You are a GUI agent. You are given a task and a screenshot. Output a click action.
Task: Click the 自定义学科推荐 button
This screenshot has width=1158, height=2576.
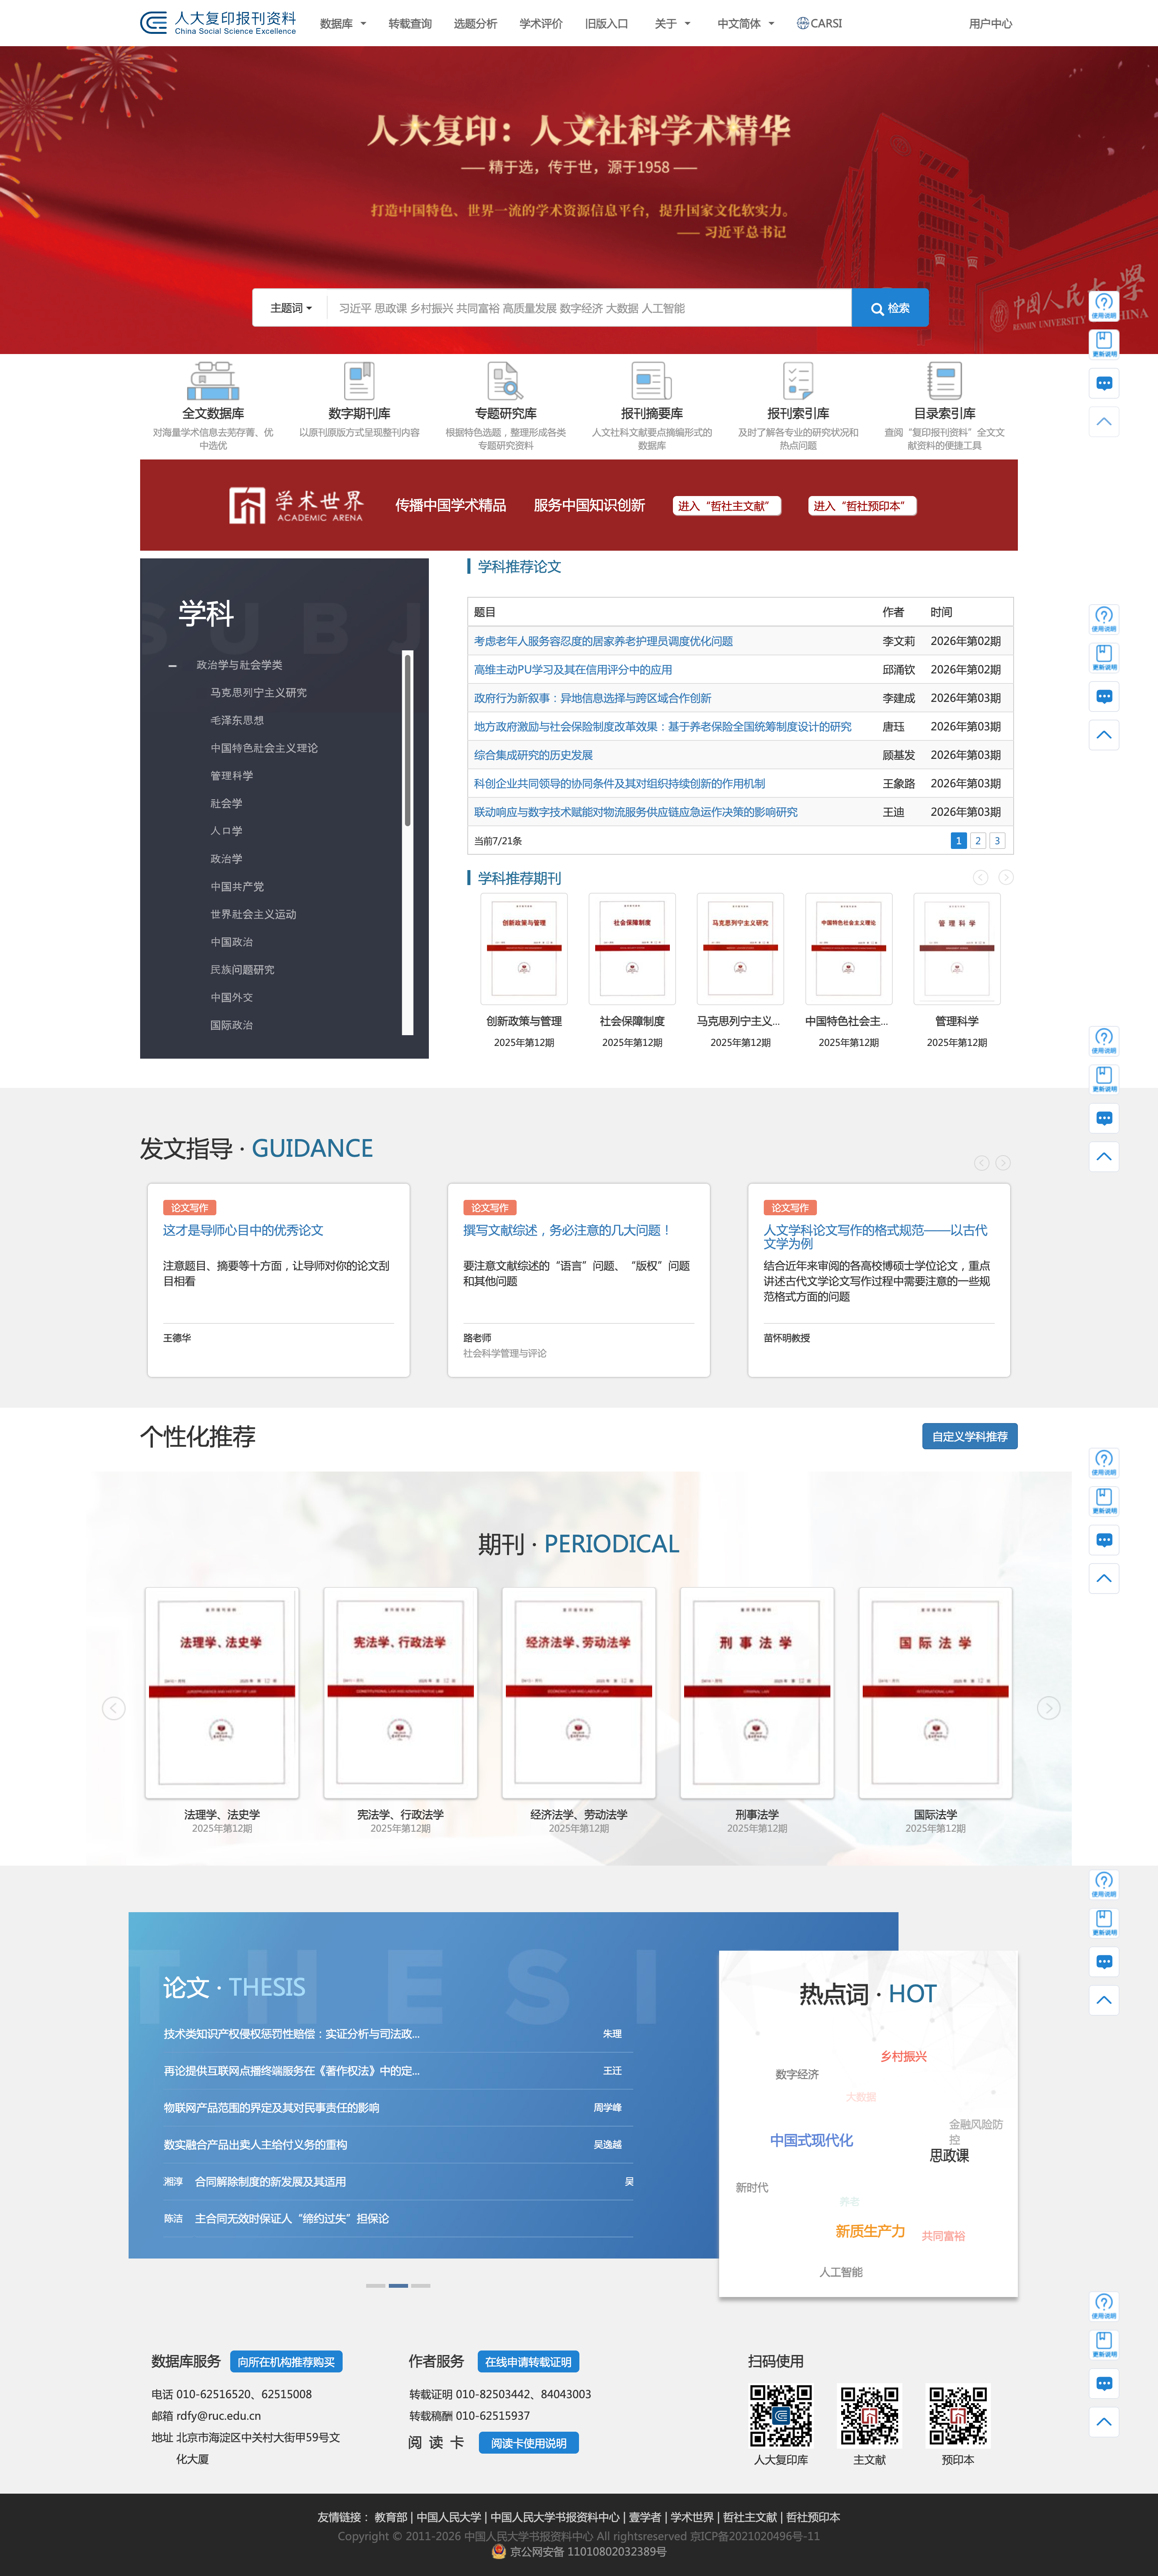click(x=971, y=1436)
